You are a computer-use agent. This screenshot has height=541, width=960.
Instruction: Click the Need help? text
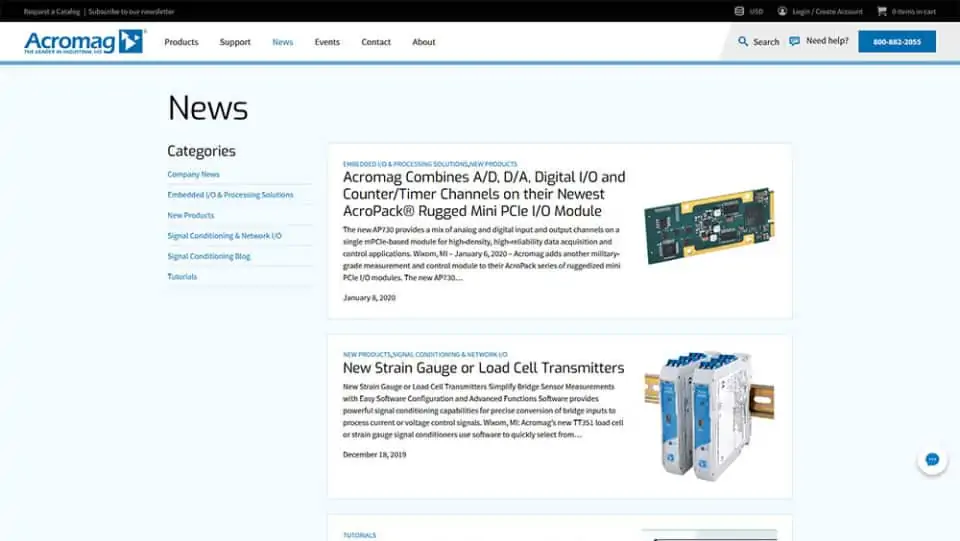827,40
